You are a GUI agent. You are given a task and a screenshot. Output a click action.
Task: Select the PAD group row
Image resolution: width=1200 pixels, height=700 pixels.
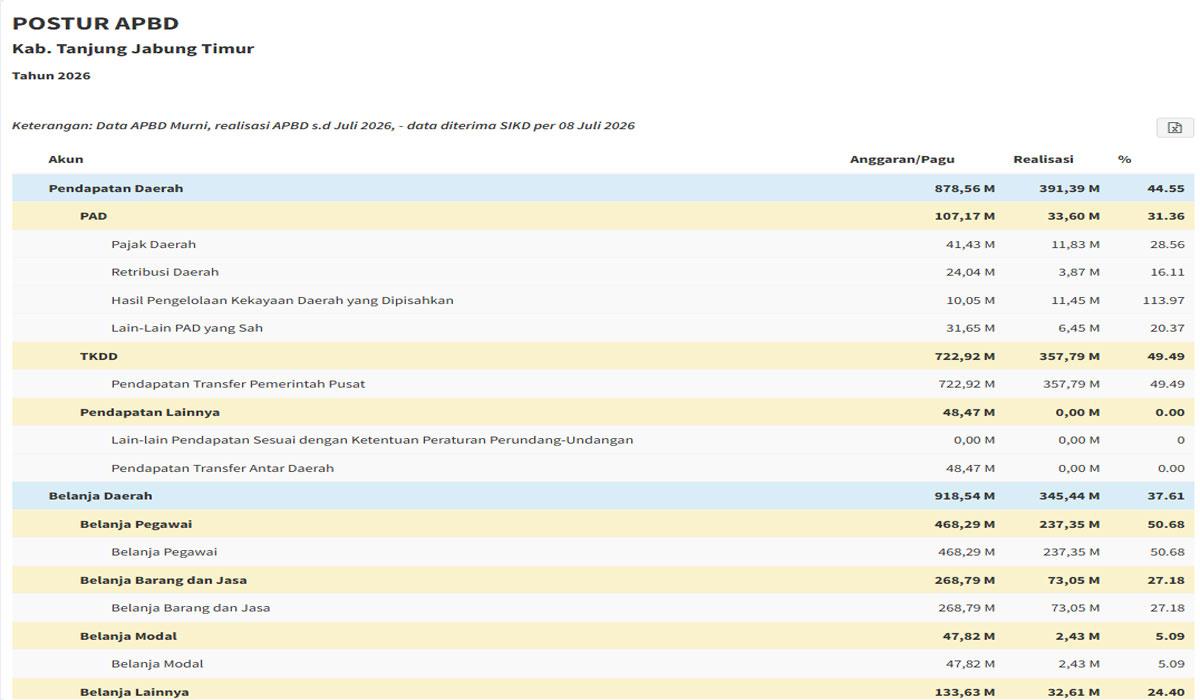pyautogui.click(x=604, y=216)
